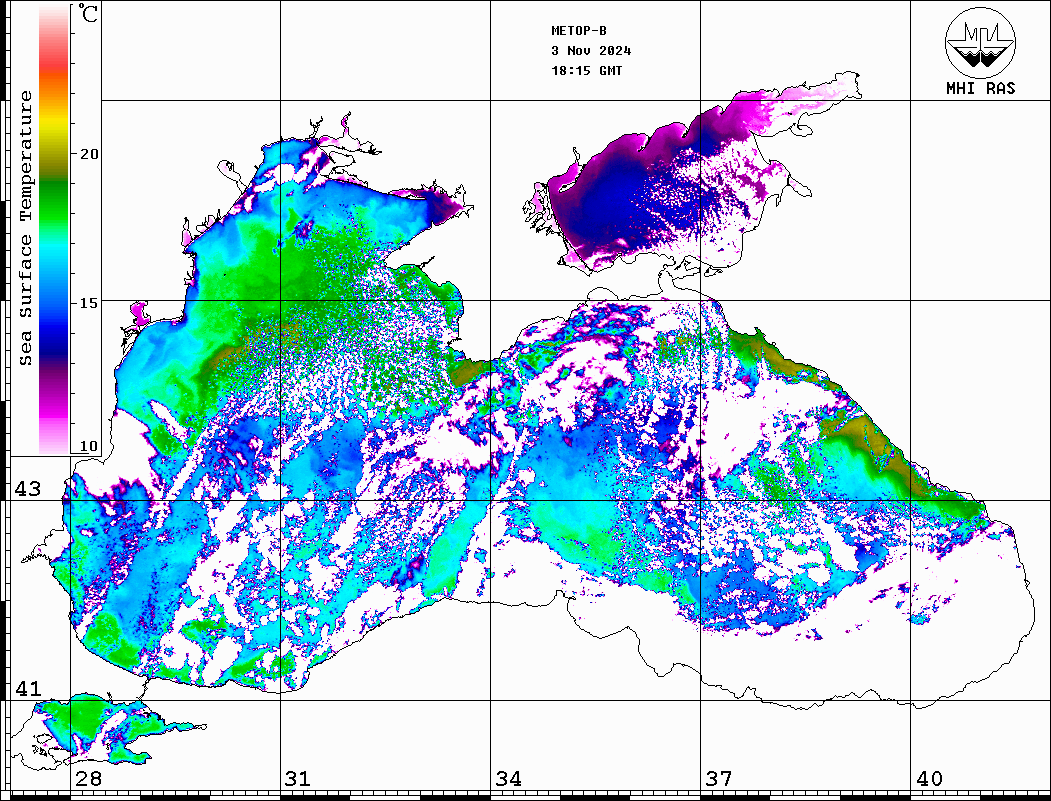Click the MHI RAS logo emblem
This screenshot has height=801, width=1051.
[980, 42]
